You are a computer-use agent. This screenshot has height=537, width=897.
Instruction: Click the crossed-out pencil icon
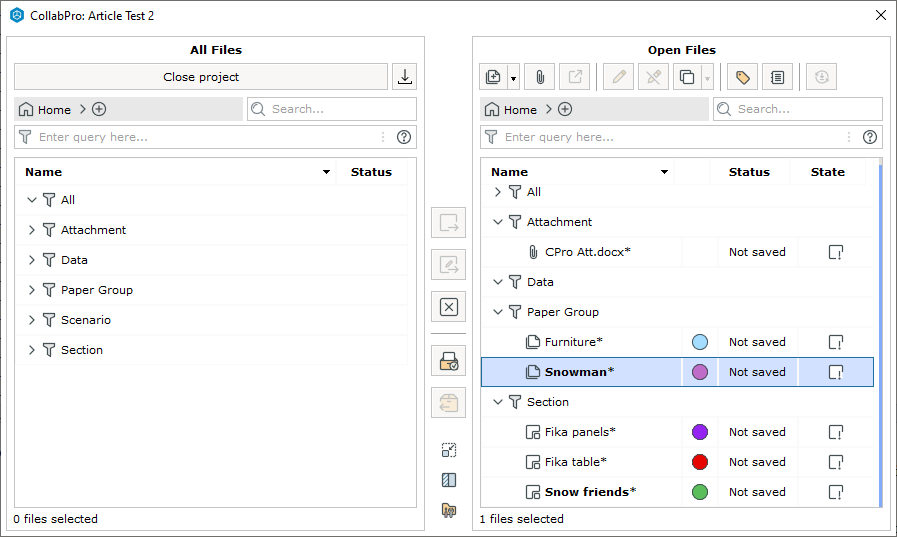tap(653, 77)
